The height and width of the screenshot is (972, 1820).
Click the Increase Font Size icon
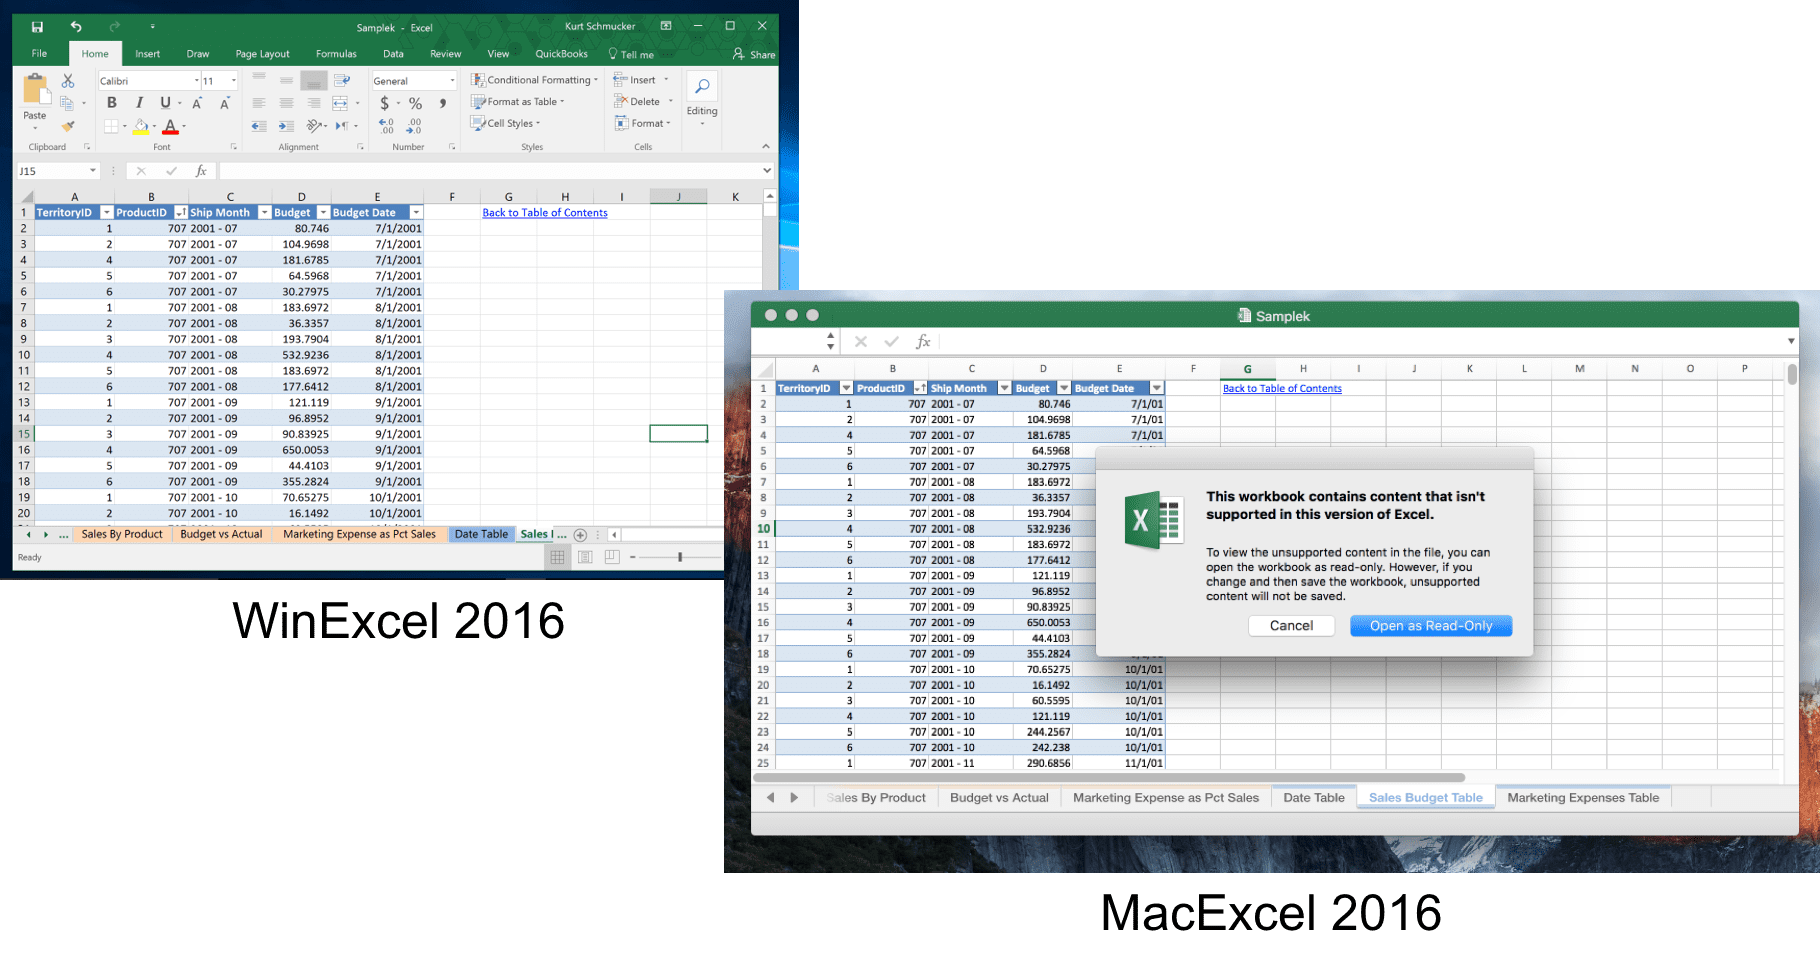coord(198,103)
